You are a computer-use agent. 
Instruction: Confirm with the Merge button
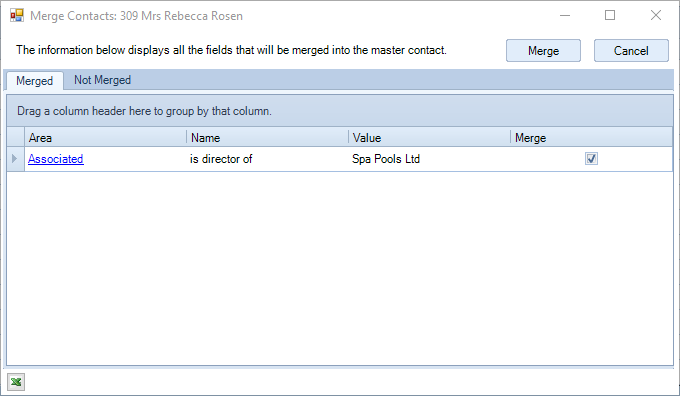point(543,51)
